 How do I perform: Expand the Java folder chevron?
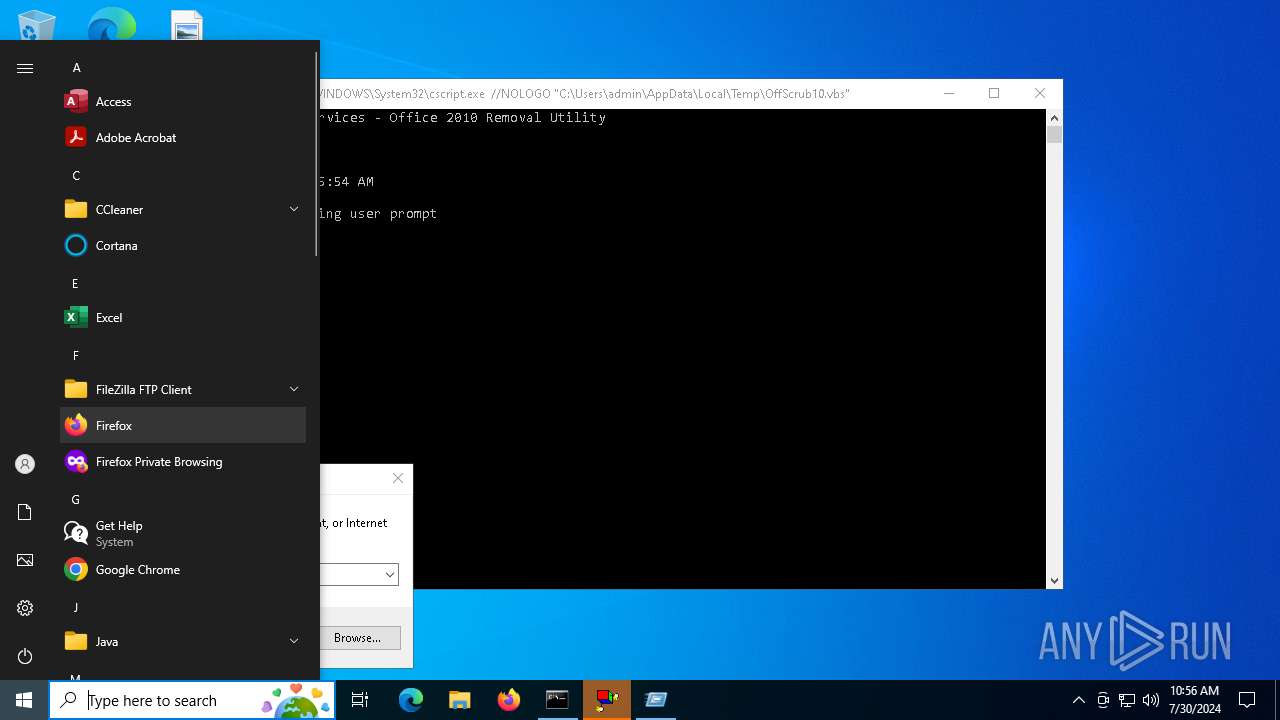pyautogui.click(x=294, y=641)
